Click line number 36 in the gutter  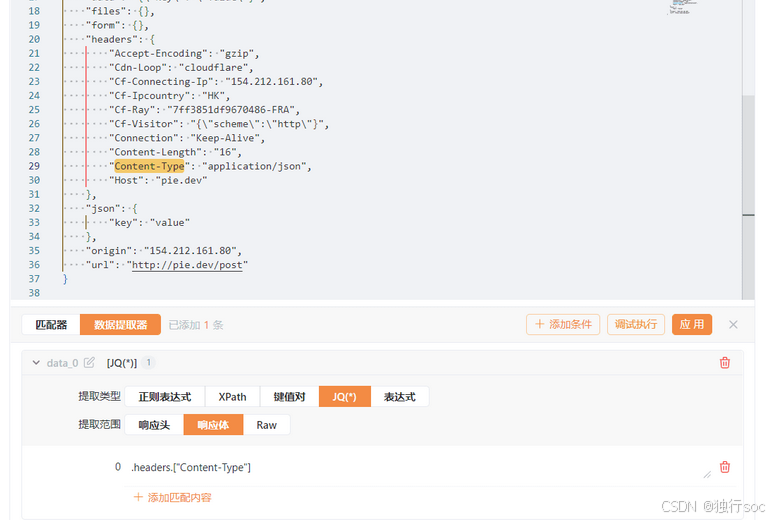tap(34, 265)
